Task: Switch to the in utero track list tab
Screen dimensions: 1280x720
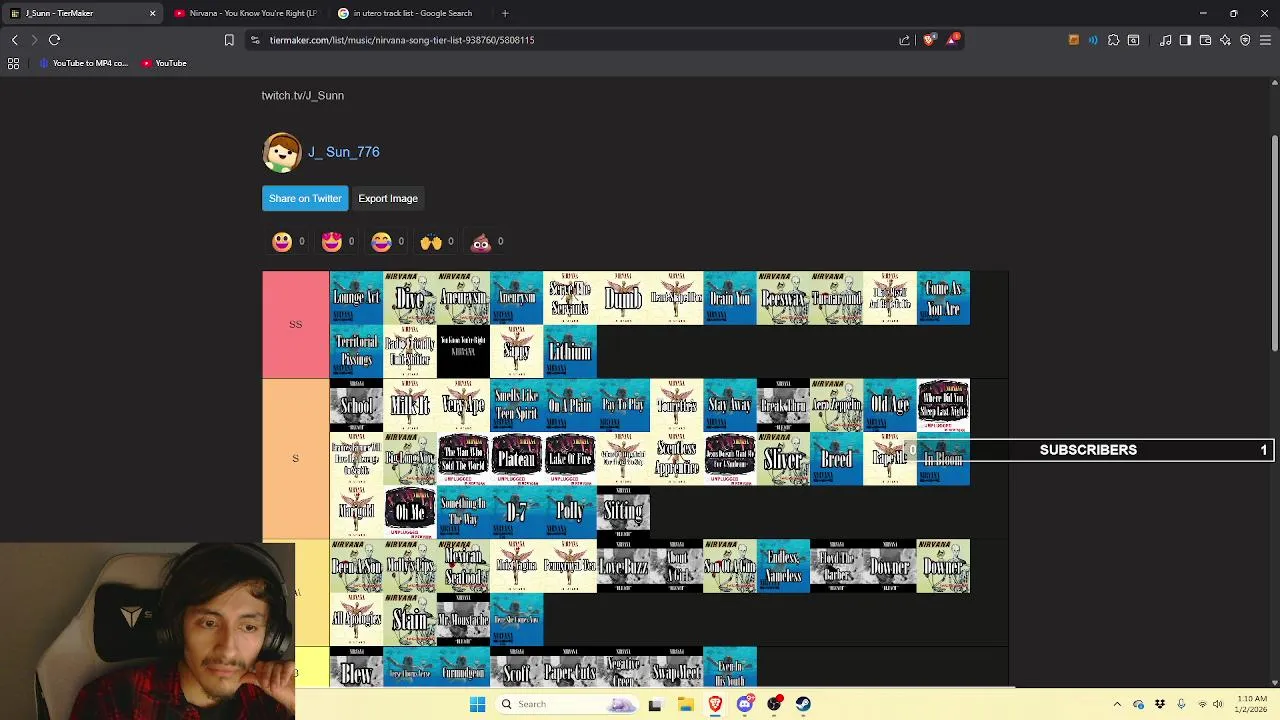Action: click(x=410, y=13)
